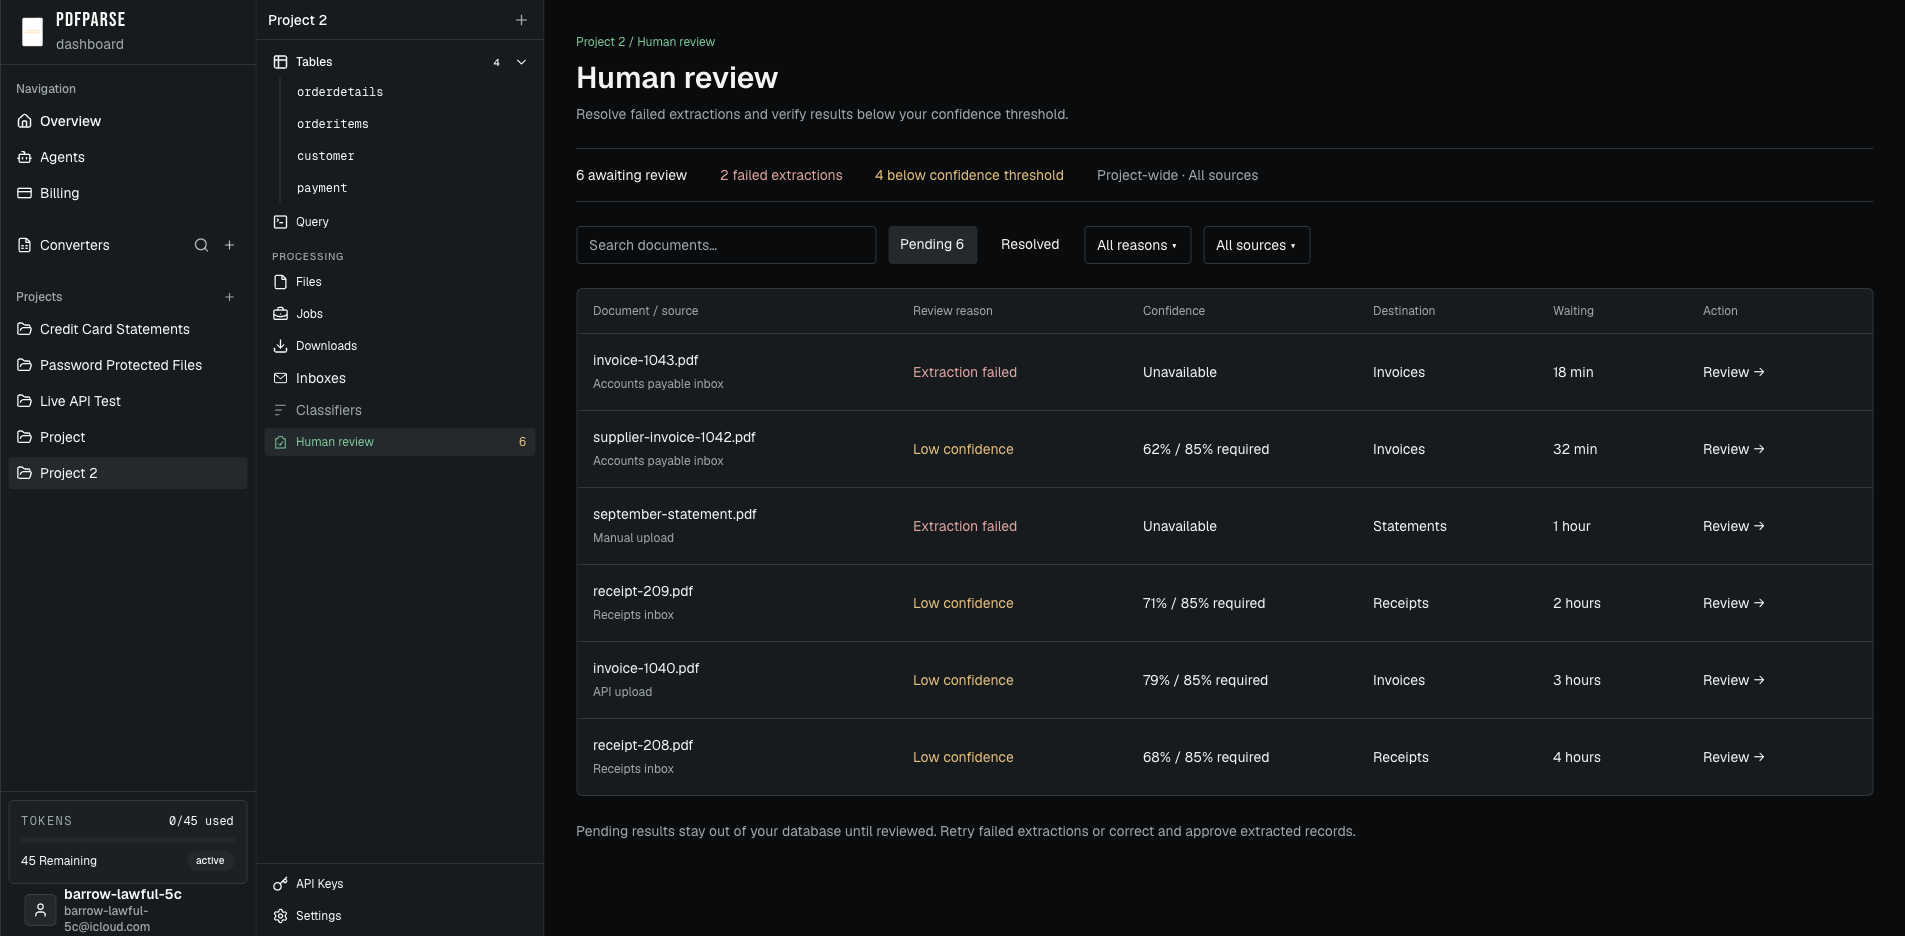Click Review for invoice-1040.pdf
Image resolution: width=1905 pixels, height=936 pixels.
1733,680
